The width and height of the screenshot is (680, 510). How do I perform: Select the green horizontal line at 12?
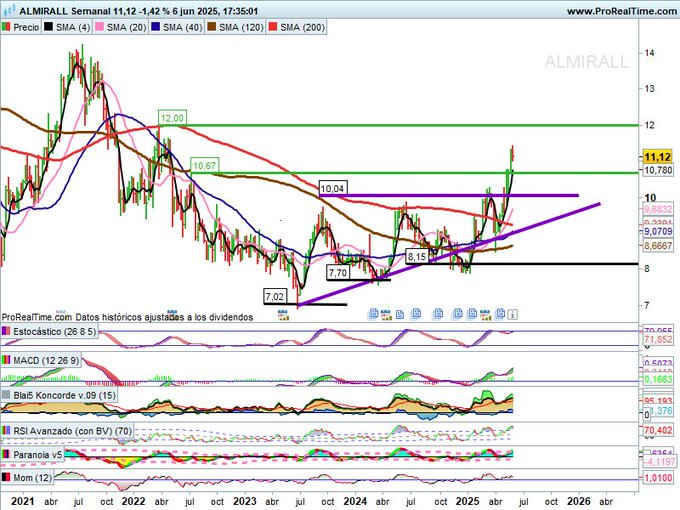click(399, 125)
